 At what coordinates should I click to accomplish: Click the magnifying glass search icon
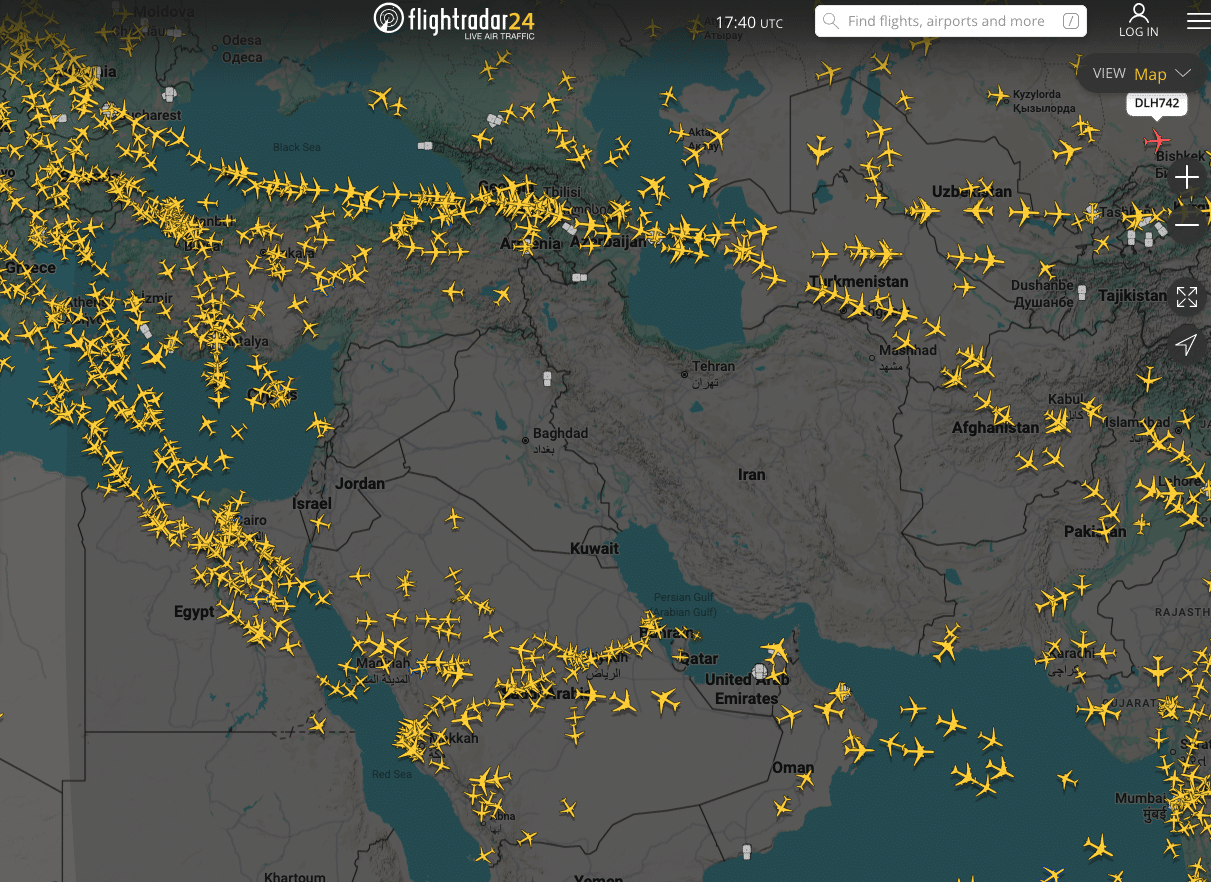tap(831, 21)
